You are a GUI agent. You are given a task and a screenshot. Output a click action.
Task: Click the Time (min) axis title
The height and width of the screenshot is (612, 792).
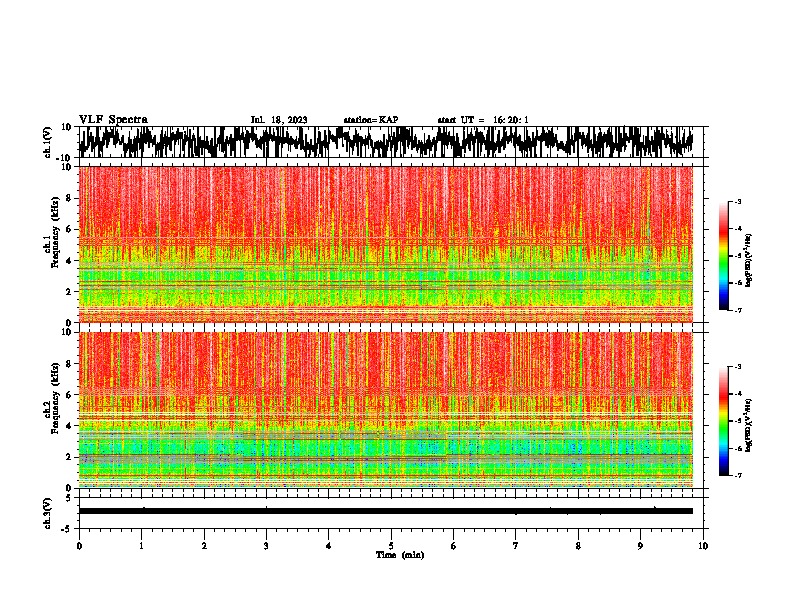coord(400,555)
